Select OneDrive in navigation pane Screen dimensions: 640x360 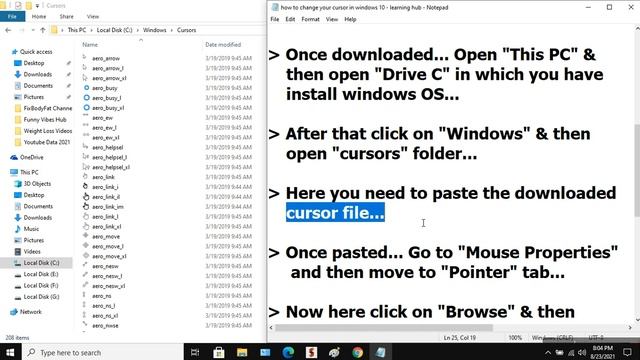pos(27,157)
